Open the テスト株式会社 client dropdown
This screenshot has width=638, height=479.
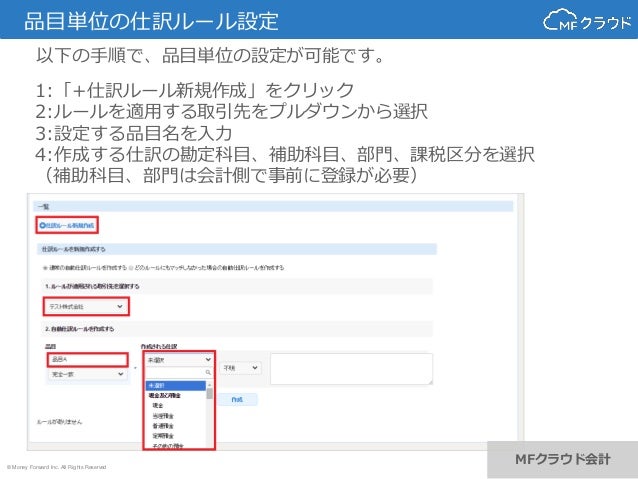click(x=86, y=306)
